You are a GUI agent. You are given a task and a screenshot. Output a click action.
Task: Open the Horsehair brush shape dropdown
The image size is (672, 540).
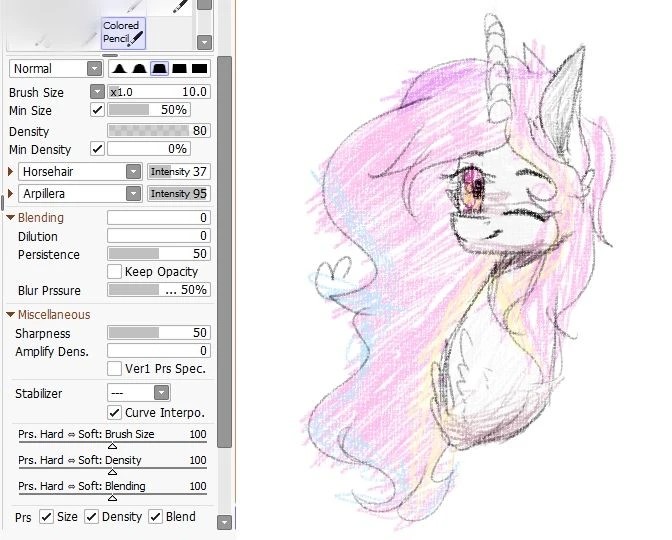(x=80, y=171)
